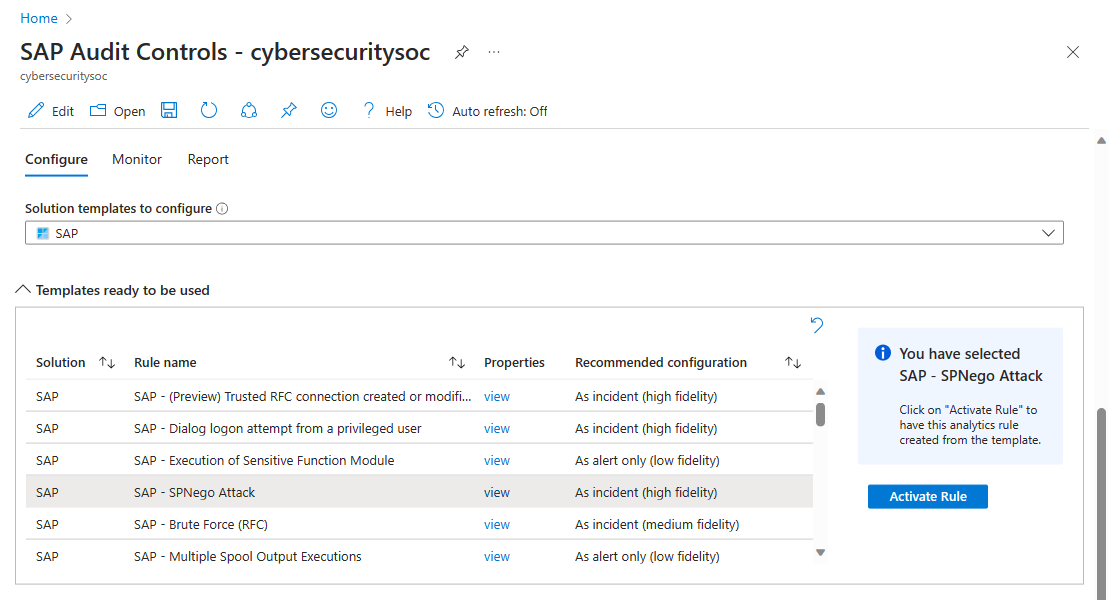View properties of SAP Brute Force rule

click(x=496, y=524)
